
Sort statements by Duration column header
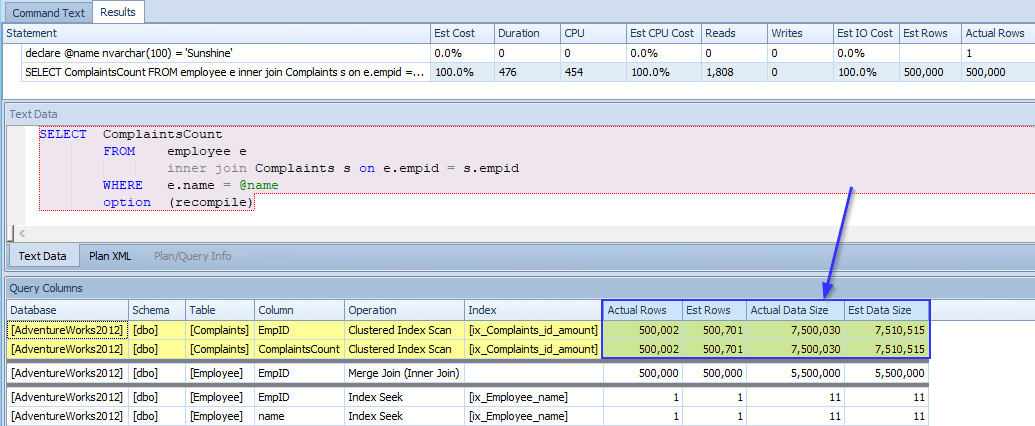[x=519, y=33]
